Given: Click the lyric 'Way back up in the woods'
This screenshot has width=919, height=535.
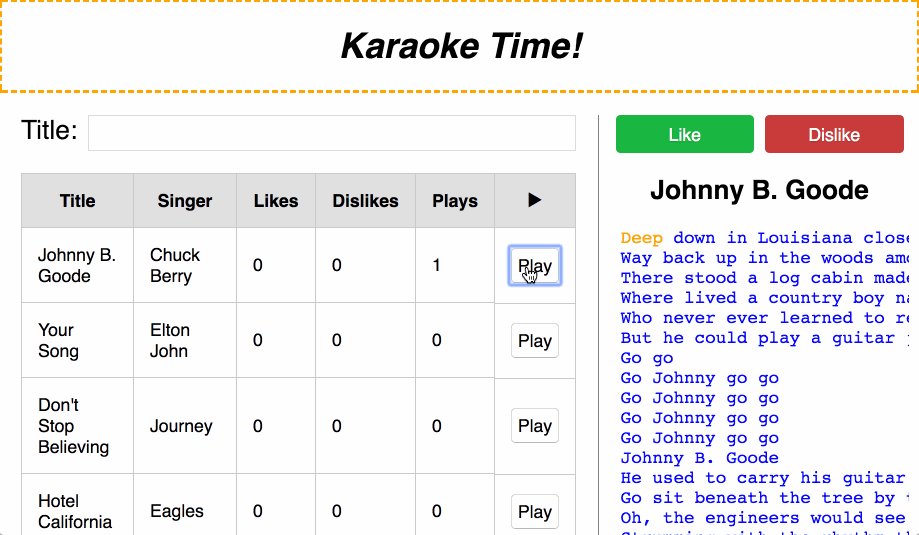Looking at the screenshot, I should 747,258.
